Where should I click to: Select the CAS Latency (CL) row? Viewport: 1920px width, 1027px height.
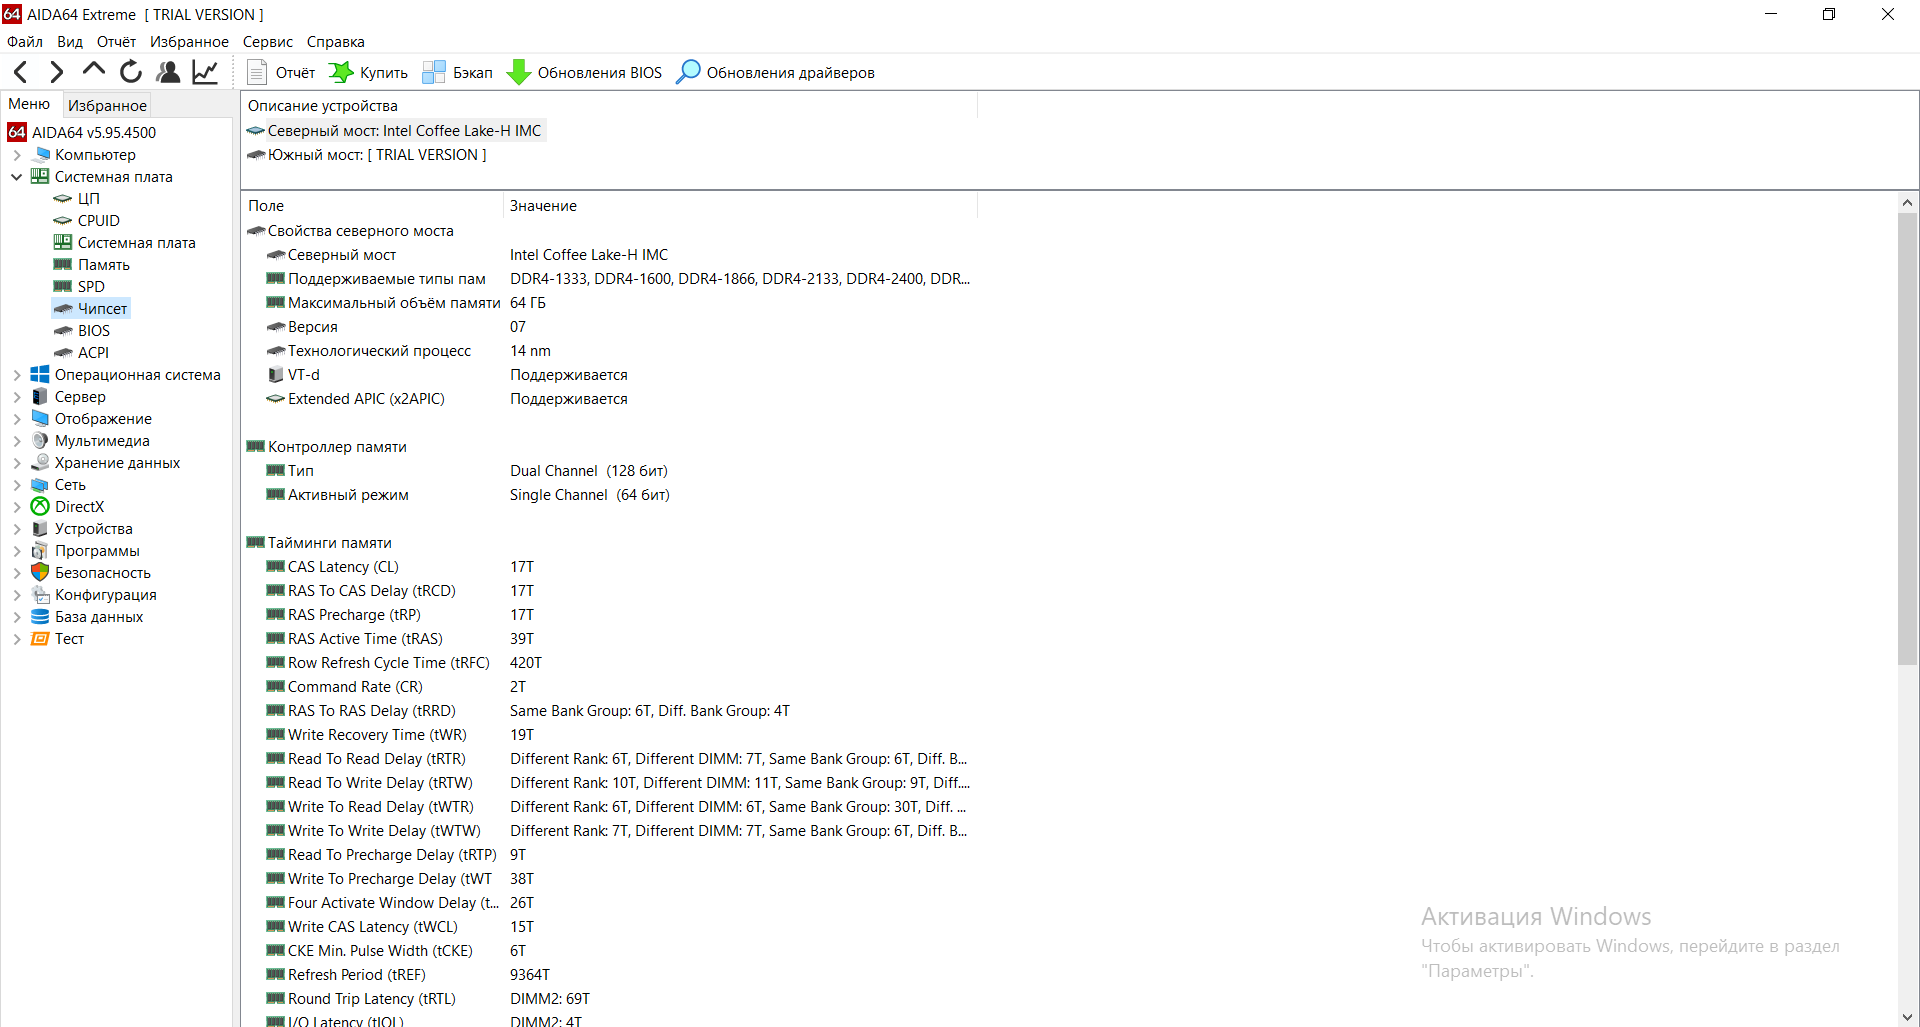coord(610,567)
